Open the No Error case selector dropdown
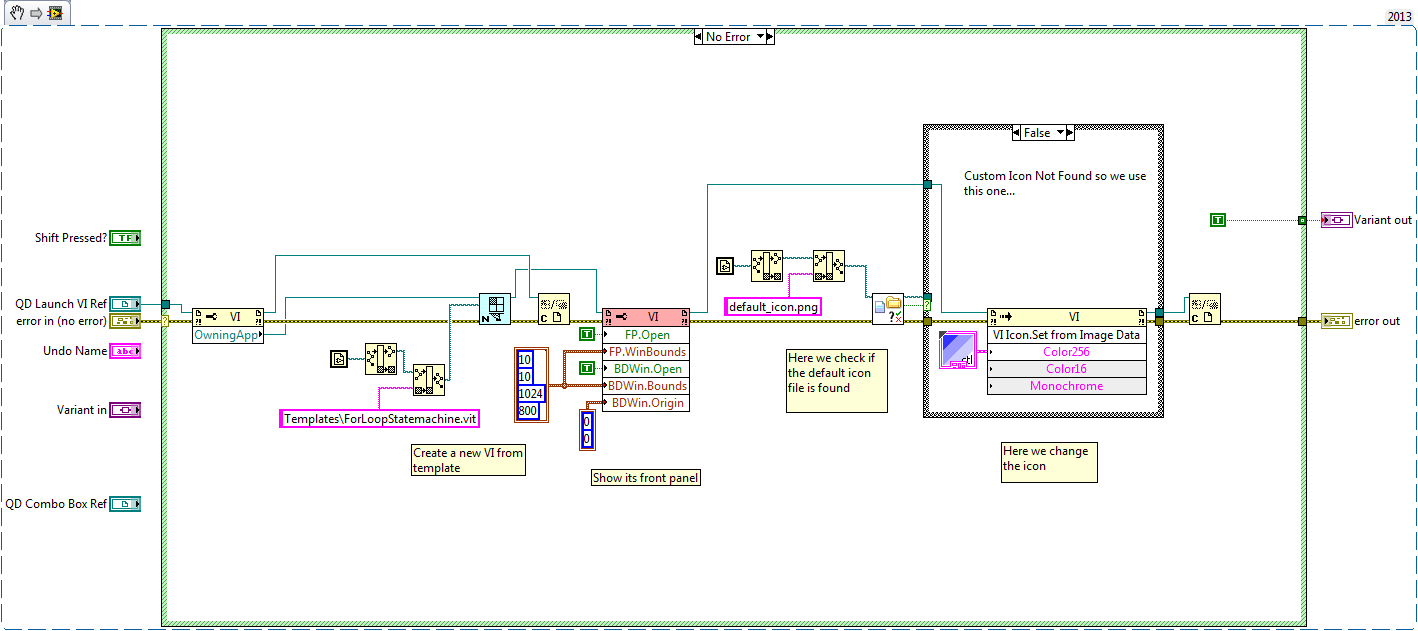Viewport: 1418px width, 631px height. [x=760, y=36]
